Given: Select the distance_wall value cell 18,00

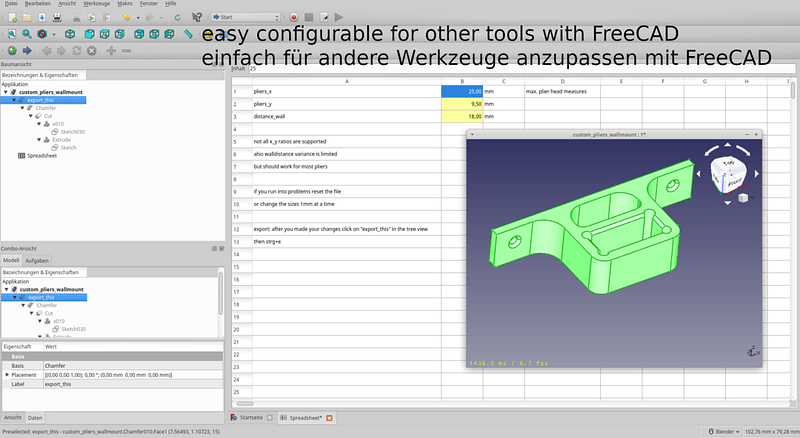Looking at the screenshot, I should point(462,116).
